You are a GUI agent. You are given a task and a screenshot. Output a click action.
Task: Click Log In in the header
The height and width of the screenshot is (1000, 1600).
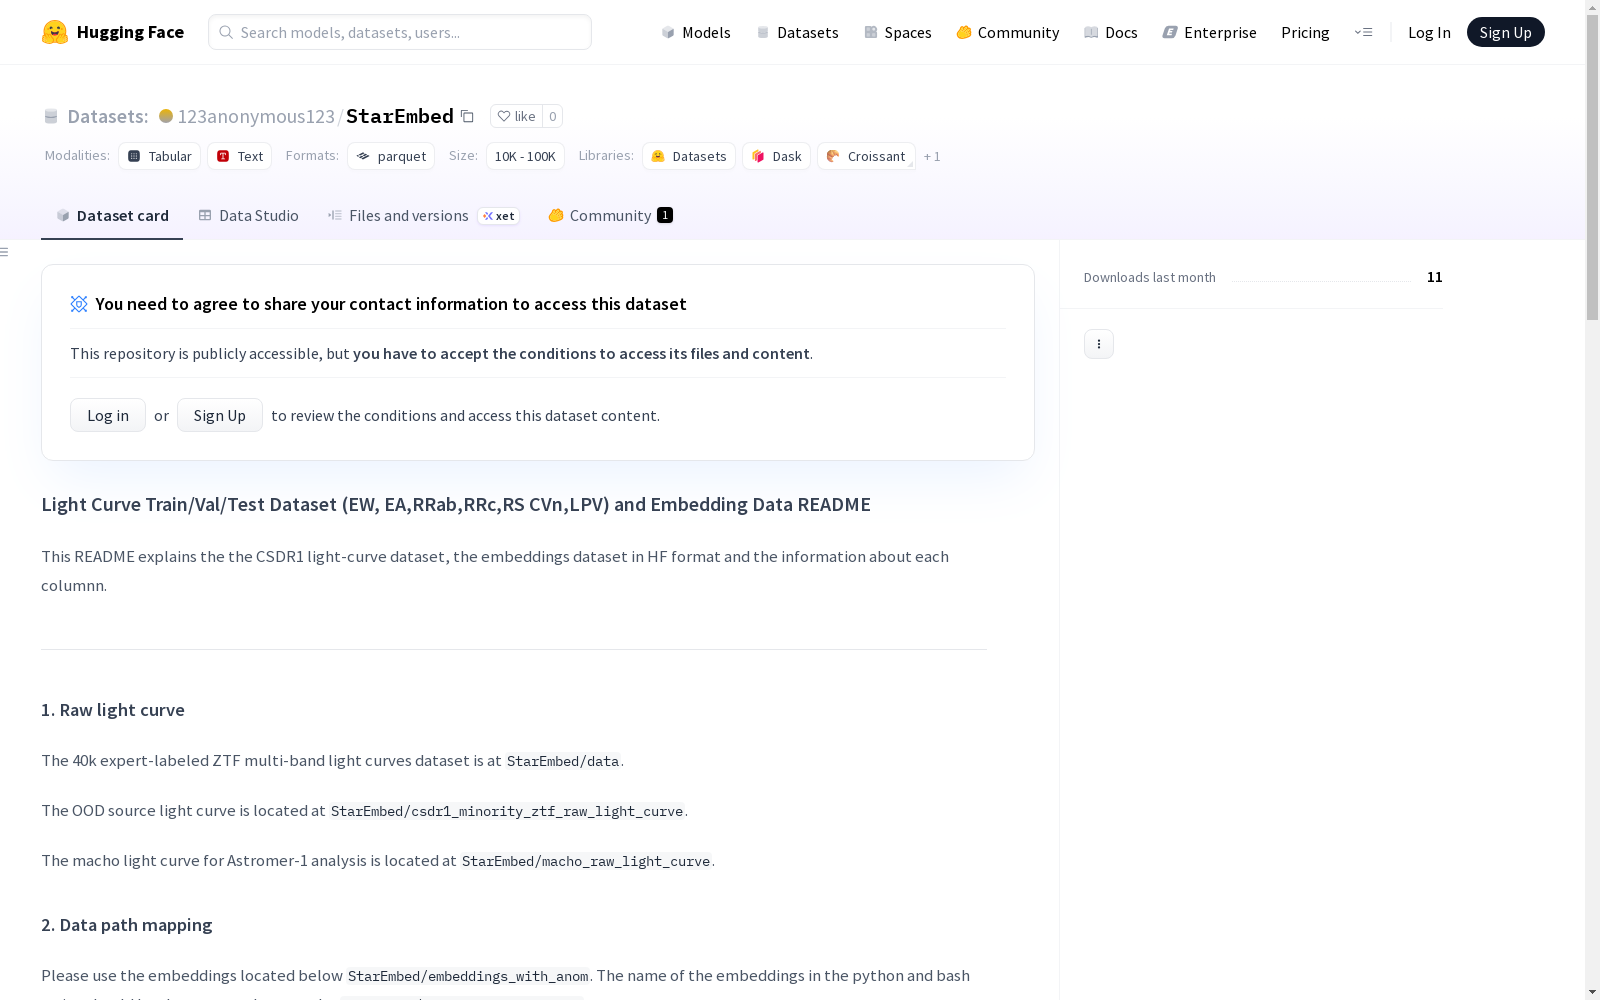[x=1429, y=32]
